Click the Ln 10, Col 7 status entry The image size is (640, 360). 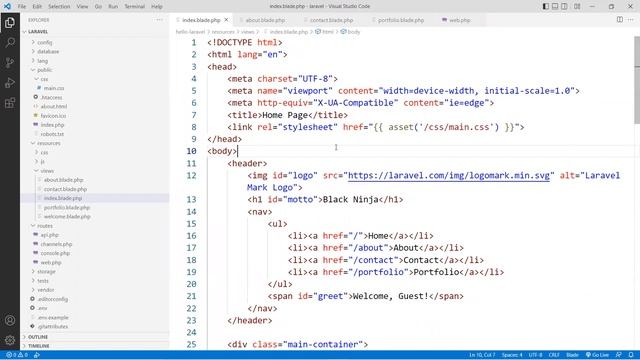tap(482, 355)
